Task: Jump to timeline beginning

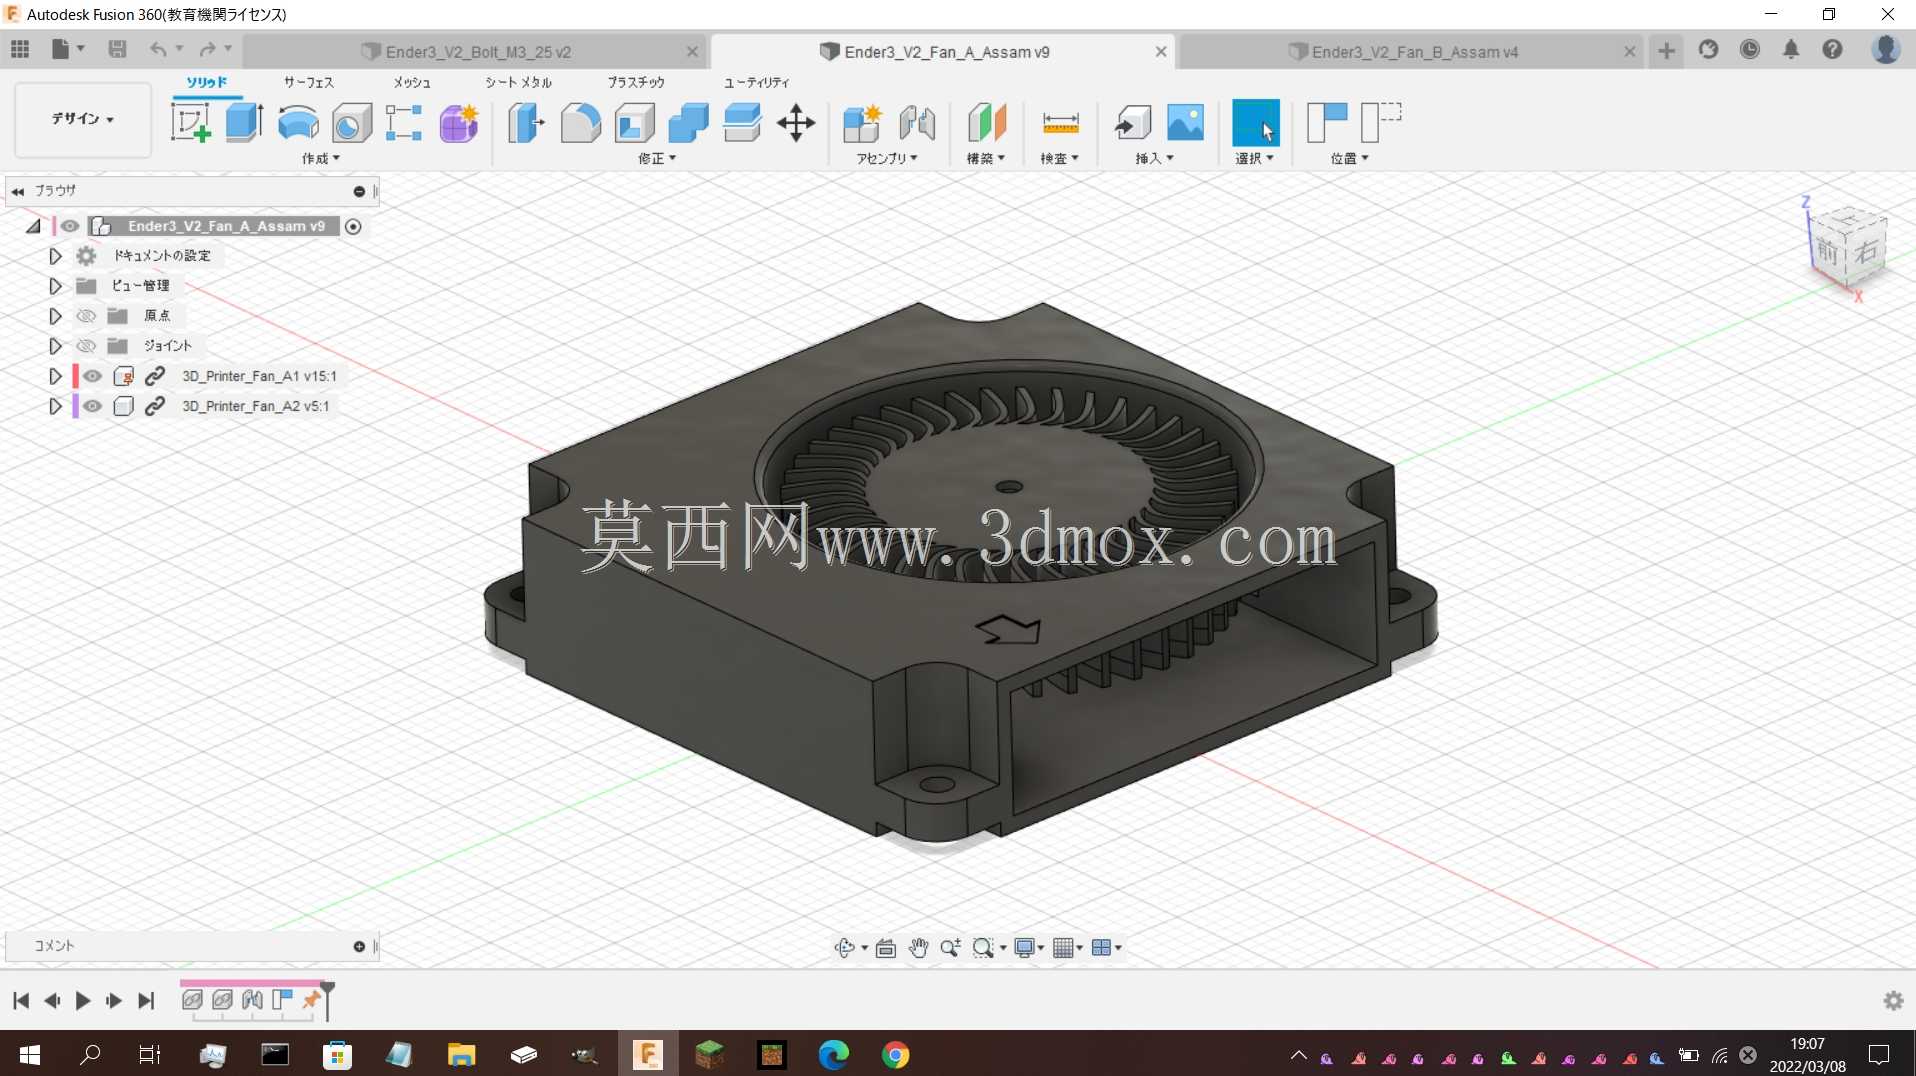Action: point(21,1001)
